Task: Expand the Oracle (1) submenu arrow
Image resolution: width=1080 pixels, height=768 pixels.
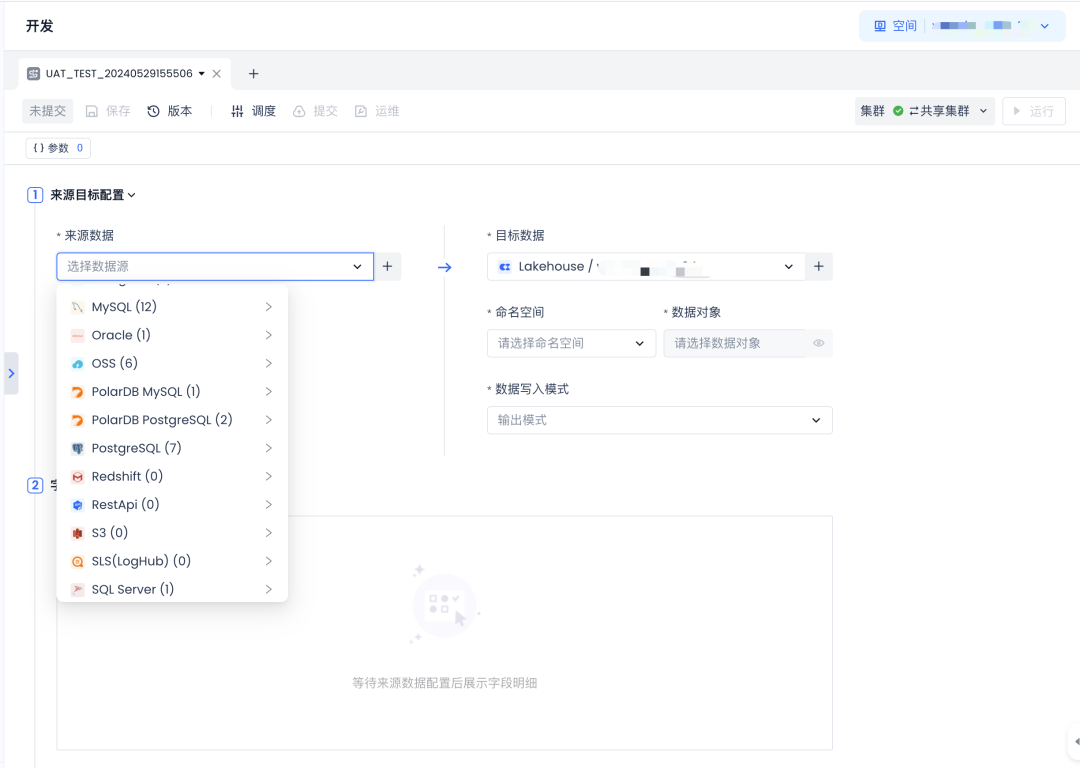Action: pyautogui.click(x=269, y=335)
